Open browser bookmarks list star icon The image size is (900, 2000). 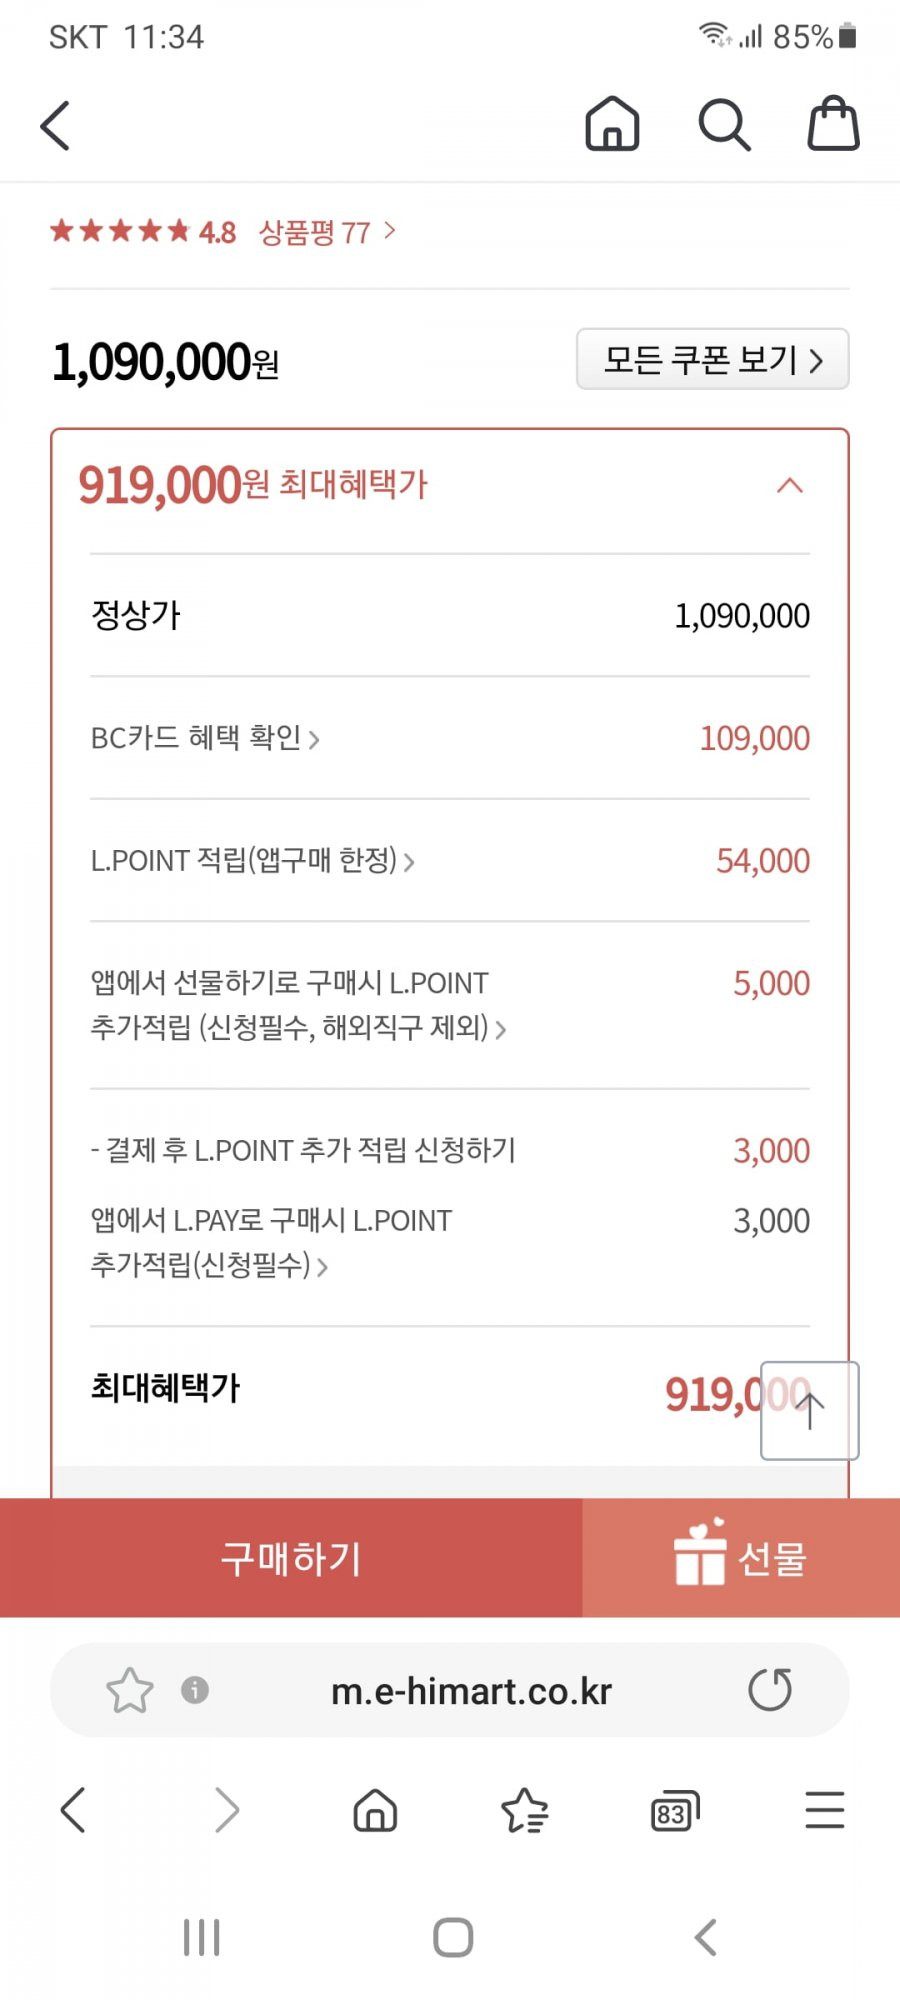(525, 1810)
